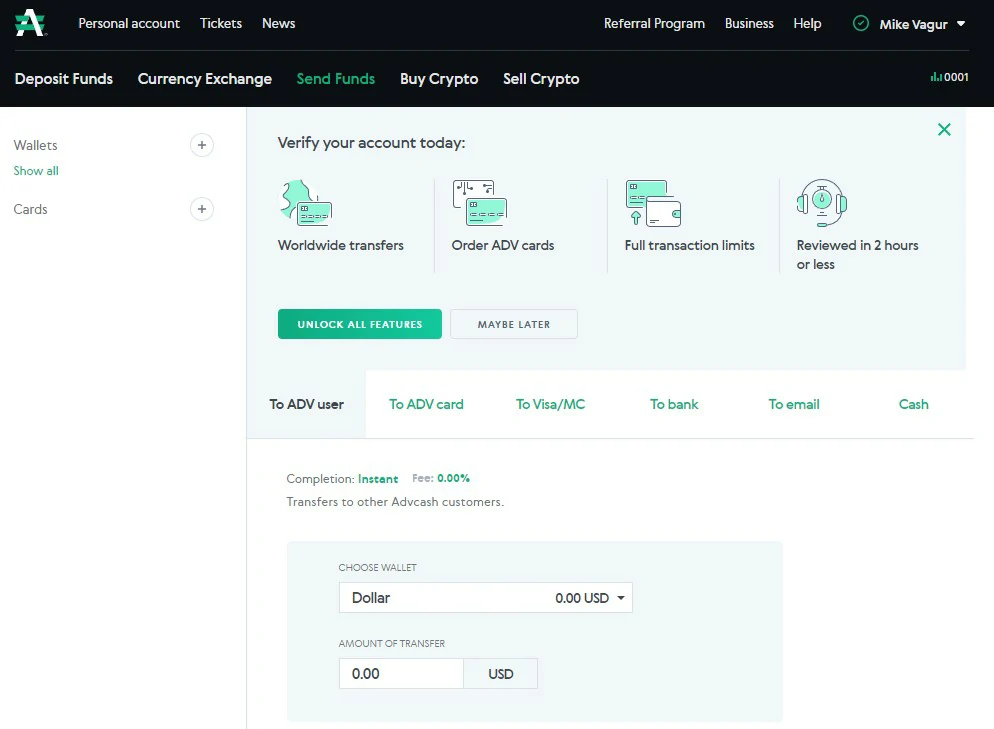Open Personal account menu

(129, 23)
